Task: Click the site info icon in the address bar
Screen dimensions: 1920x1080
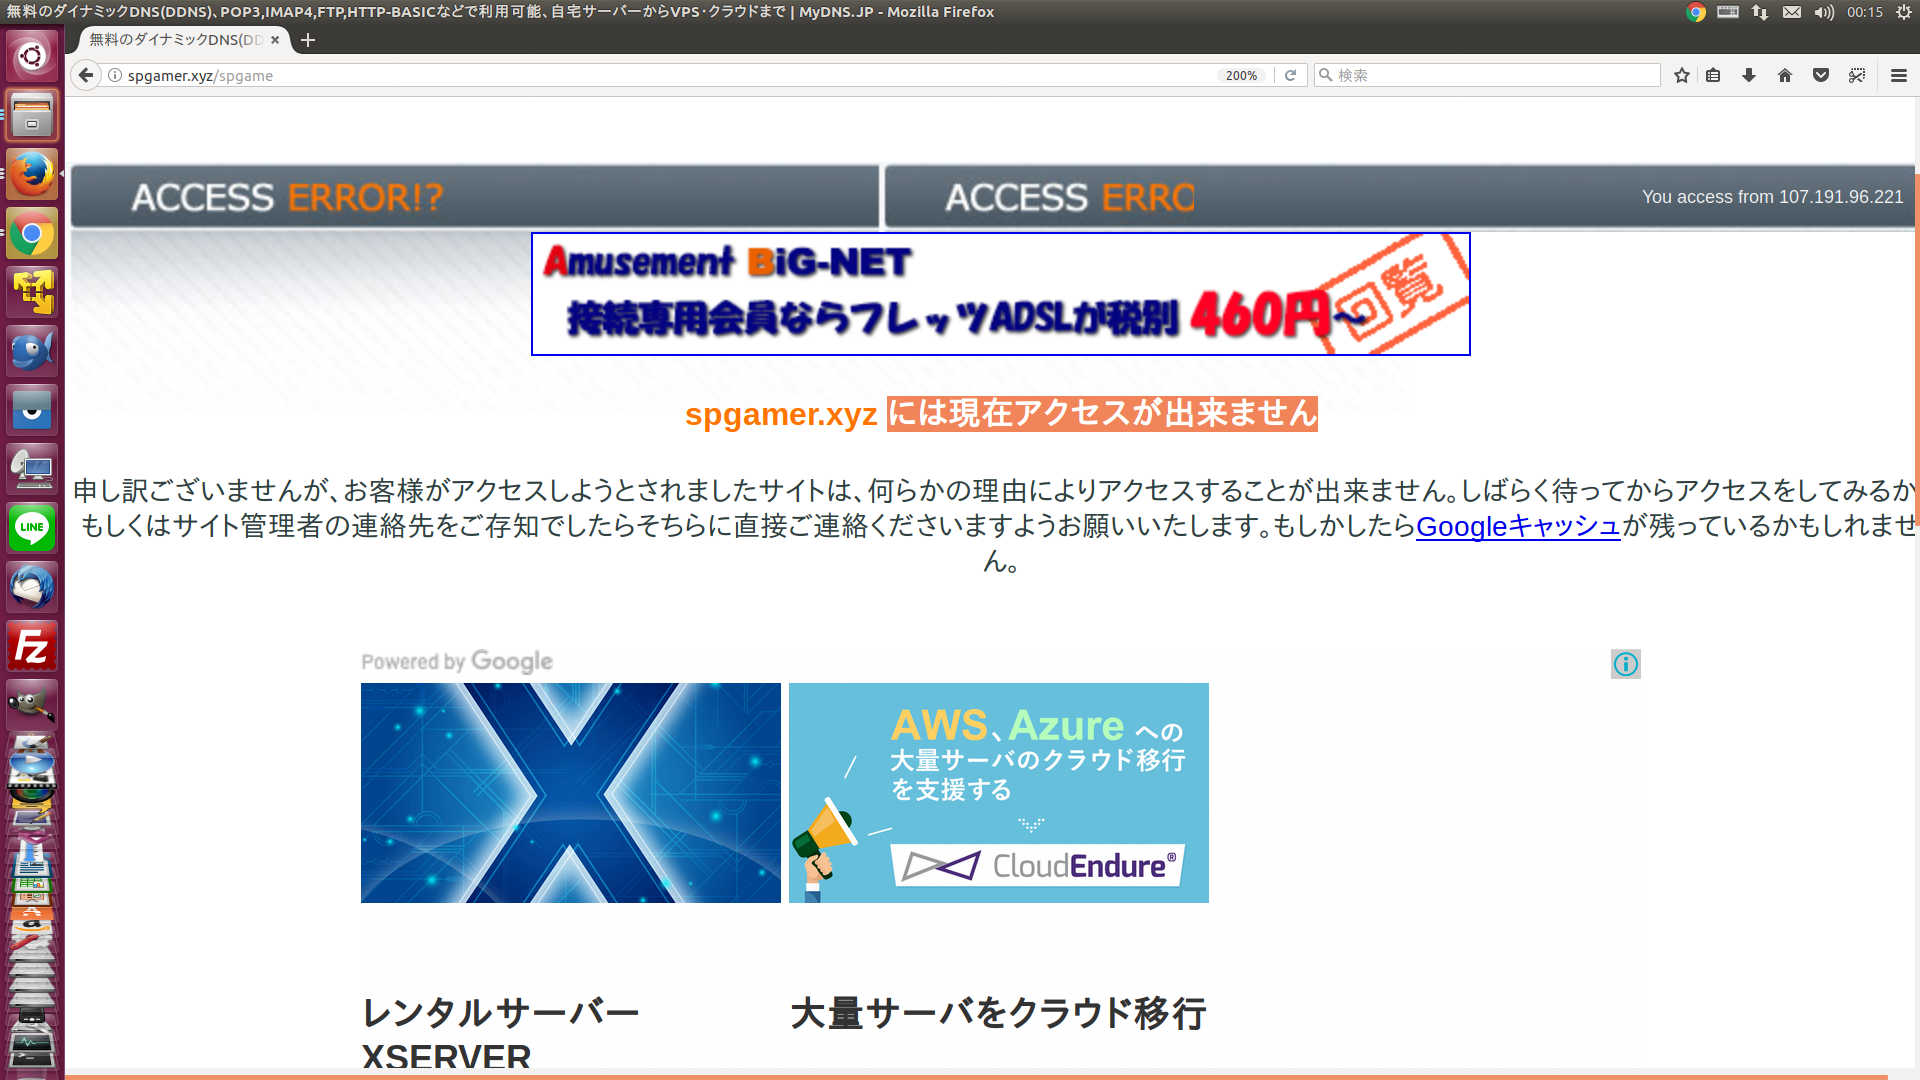Action: point(115,75)
